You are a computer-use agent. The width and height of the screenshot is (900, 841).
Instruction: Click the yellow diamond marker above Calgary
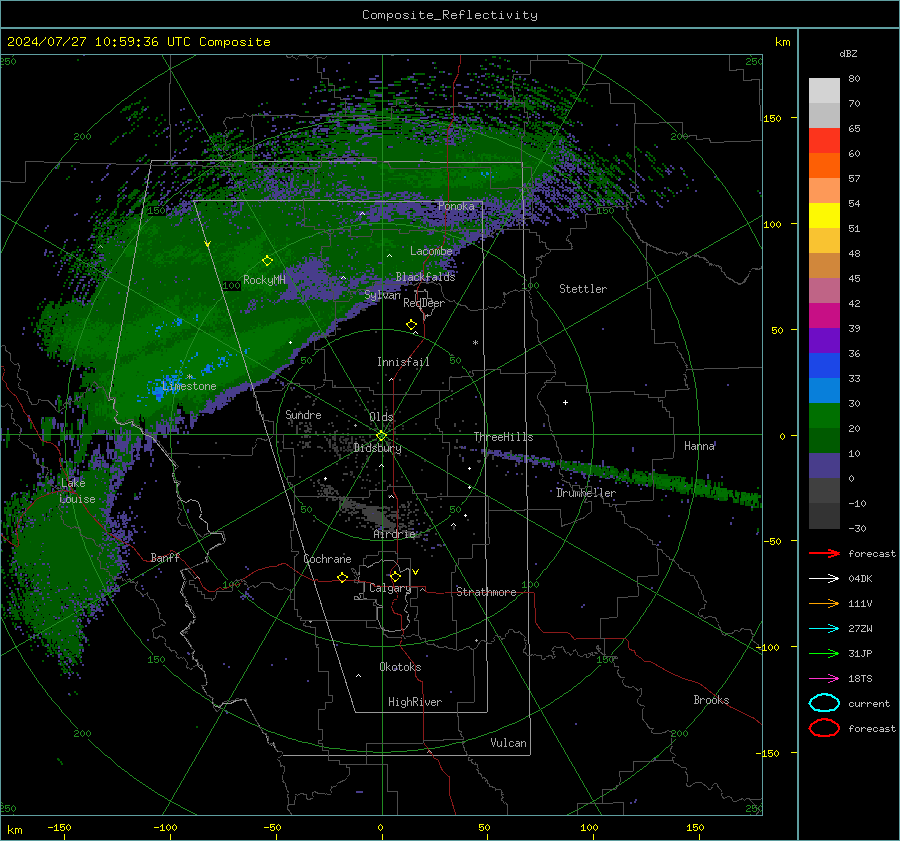395,576
